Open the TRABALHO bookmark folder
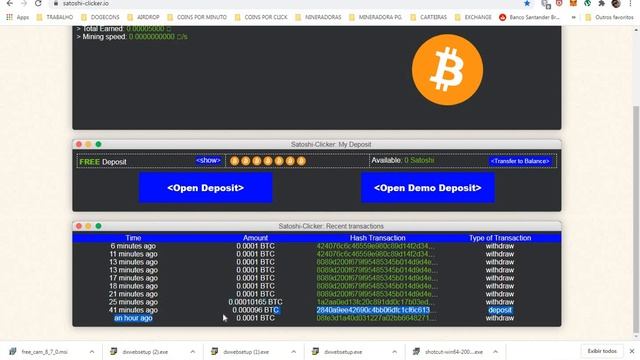Viewport: 640px width, 360px height. [55, 17]
